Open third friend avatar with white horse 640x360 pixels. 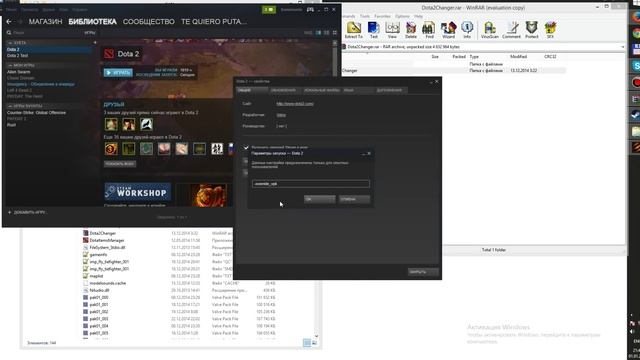(146, 124)
